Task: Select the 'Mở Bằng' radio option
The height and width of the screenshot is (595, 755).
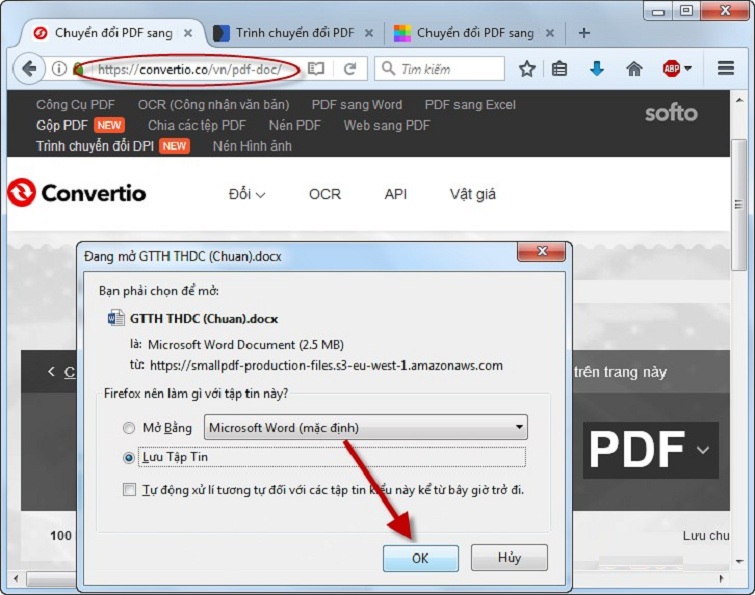Action: (129, 428)
